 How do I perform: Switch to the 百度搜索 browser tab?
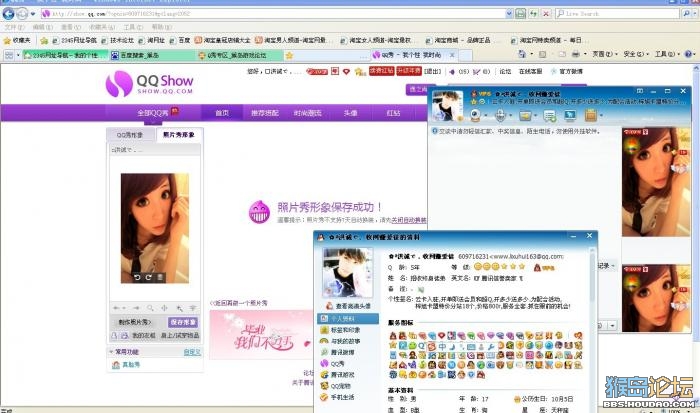152,55
